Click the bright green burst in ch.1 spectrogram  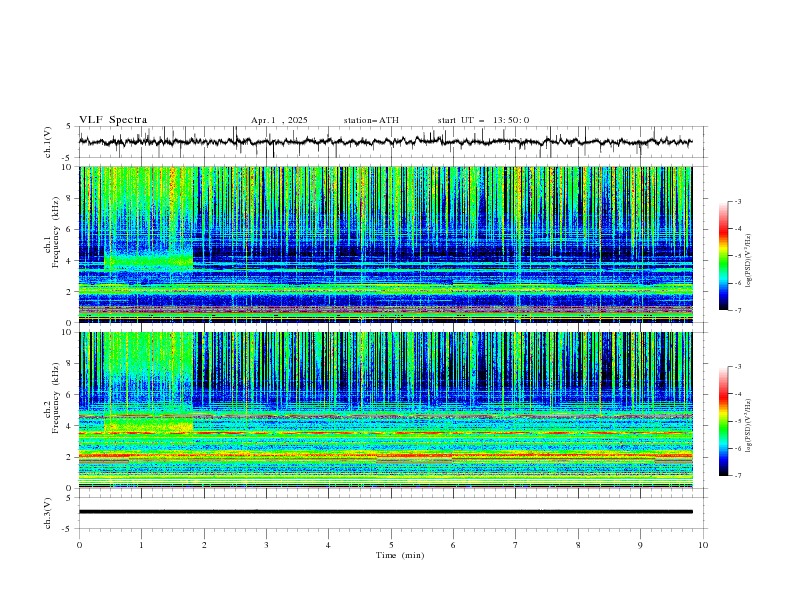(148, 261)
